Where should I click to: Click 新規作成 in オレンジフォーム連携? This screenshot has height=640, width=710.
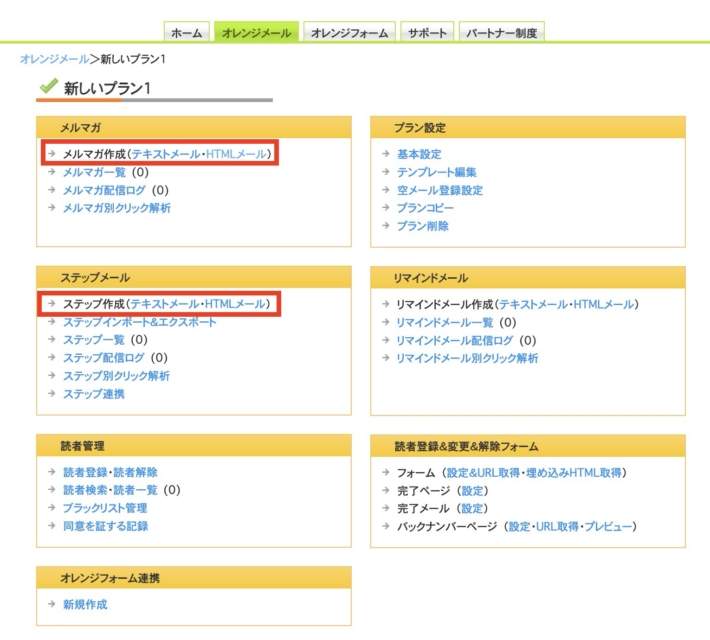[x=85, y=605]
